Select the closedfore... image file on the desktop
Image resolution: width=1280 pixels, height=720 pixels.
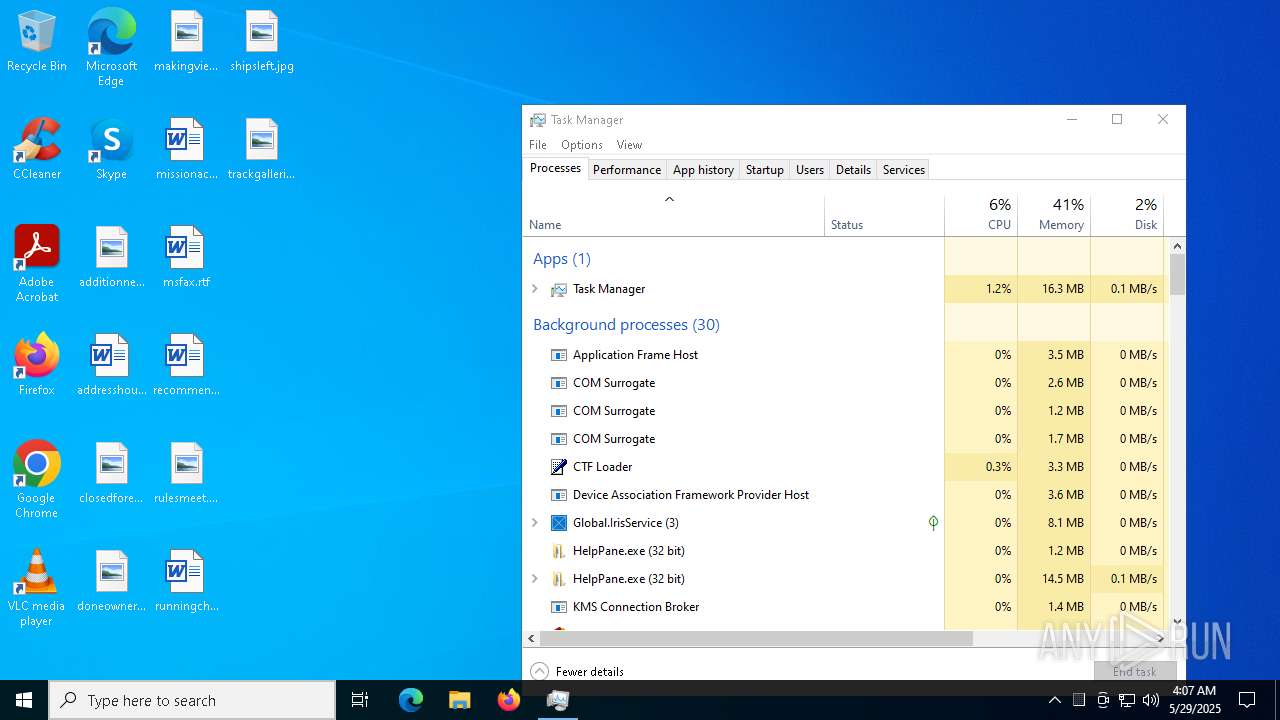(111, 474)
